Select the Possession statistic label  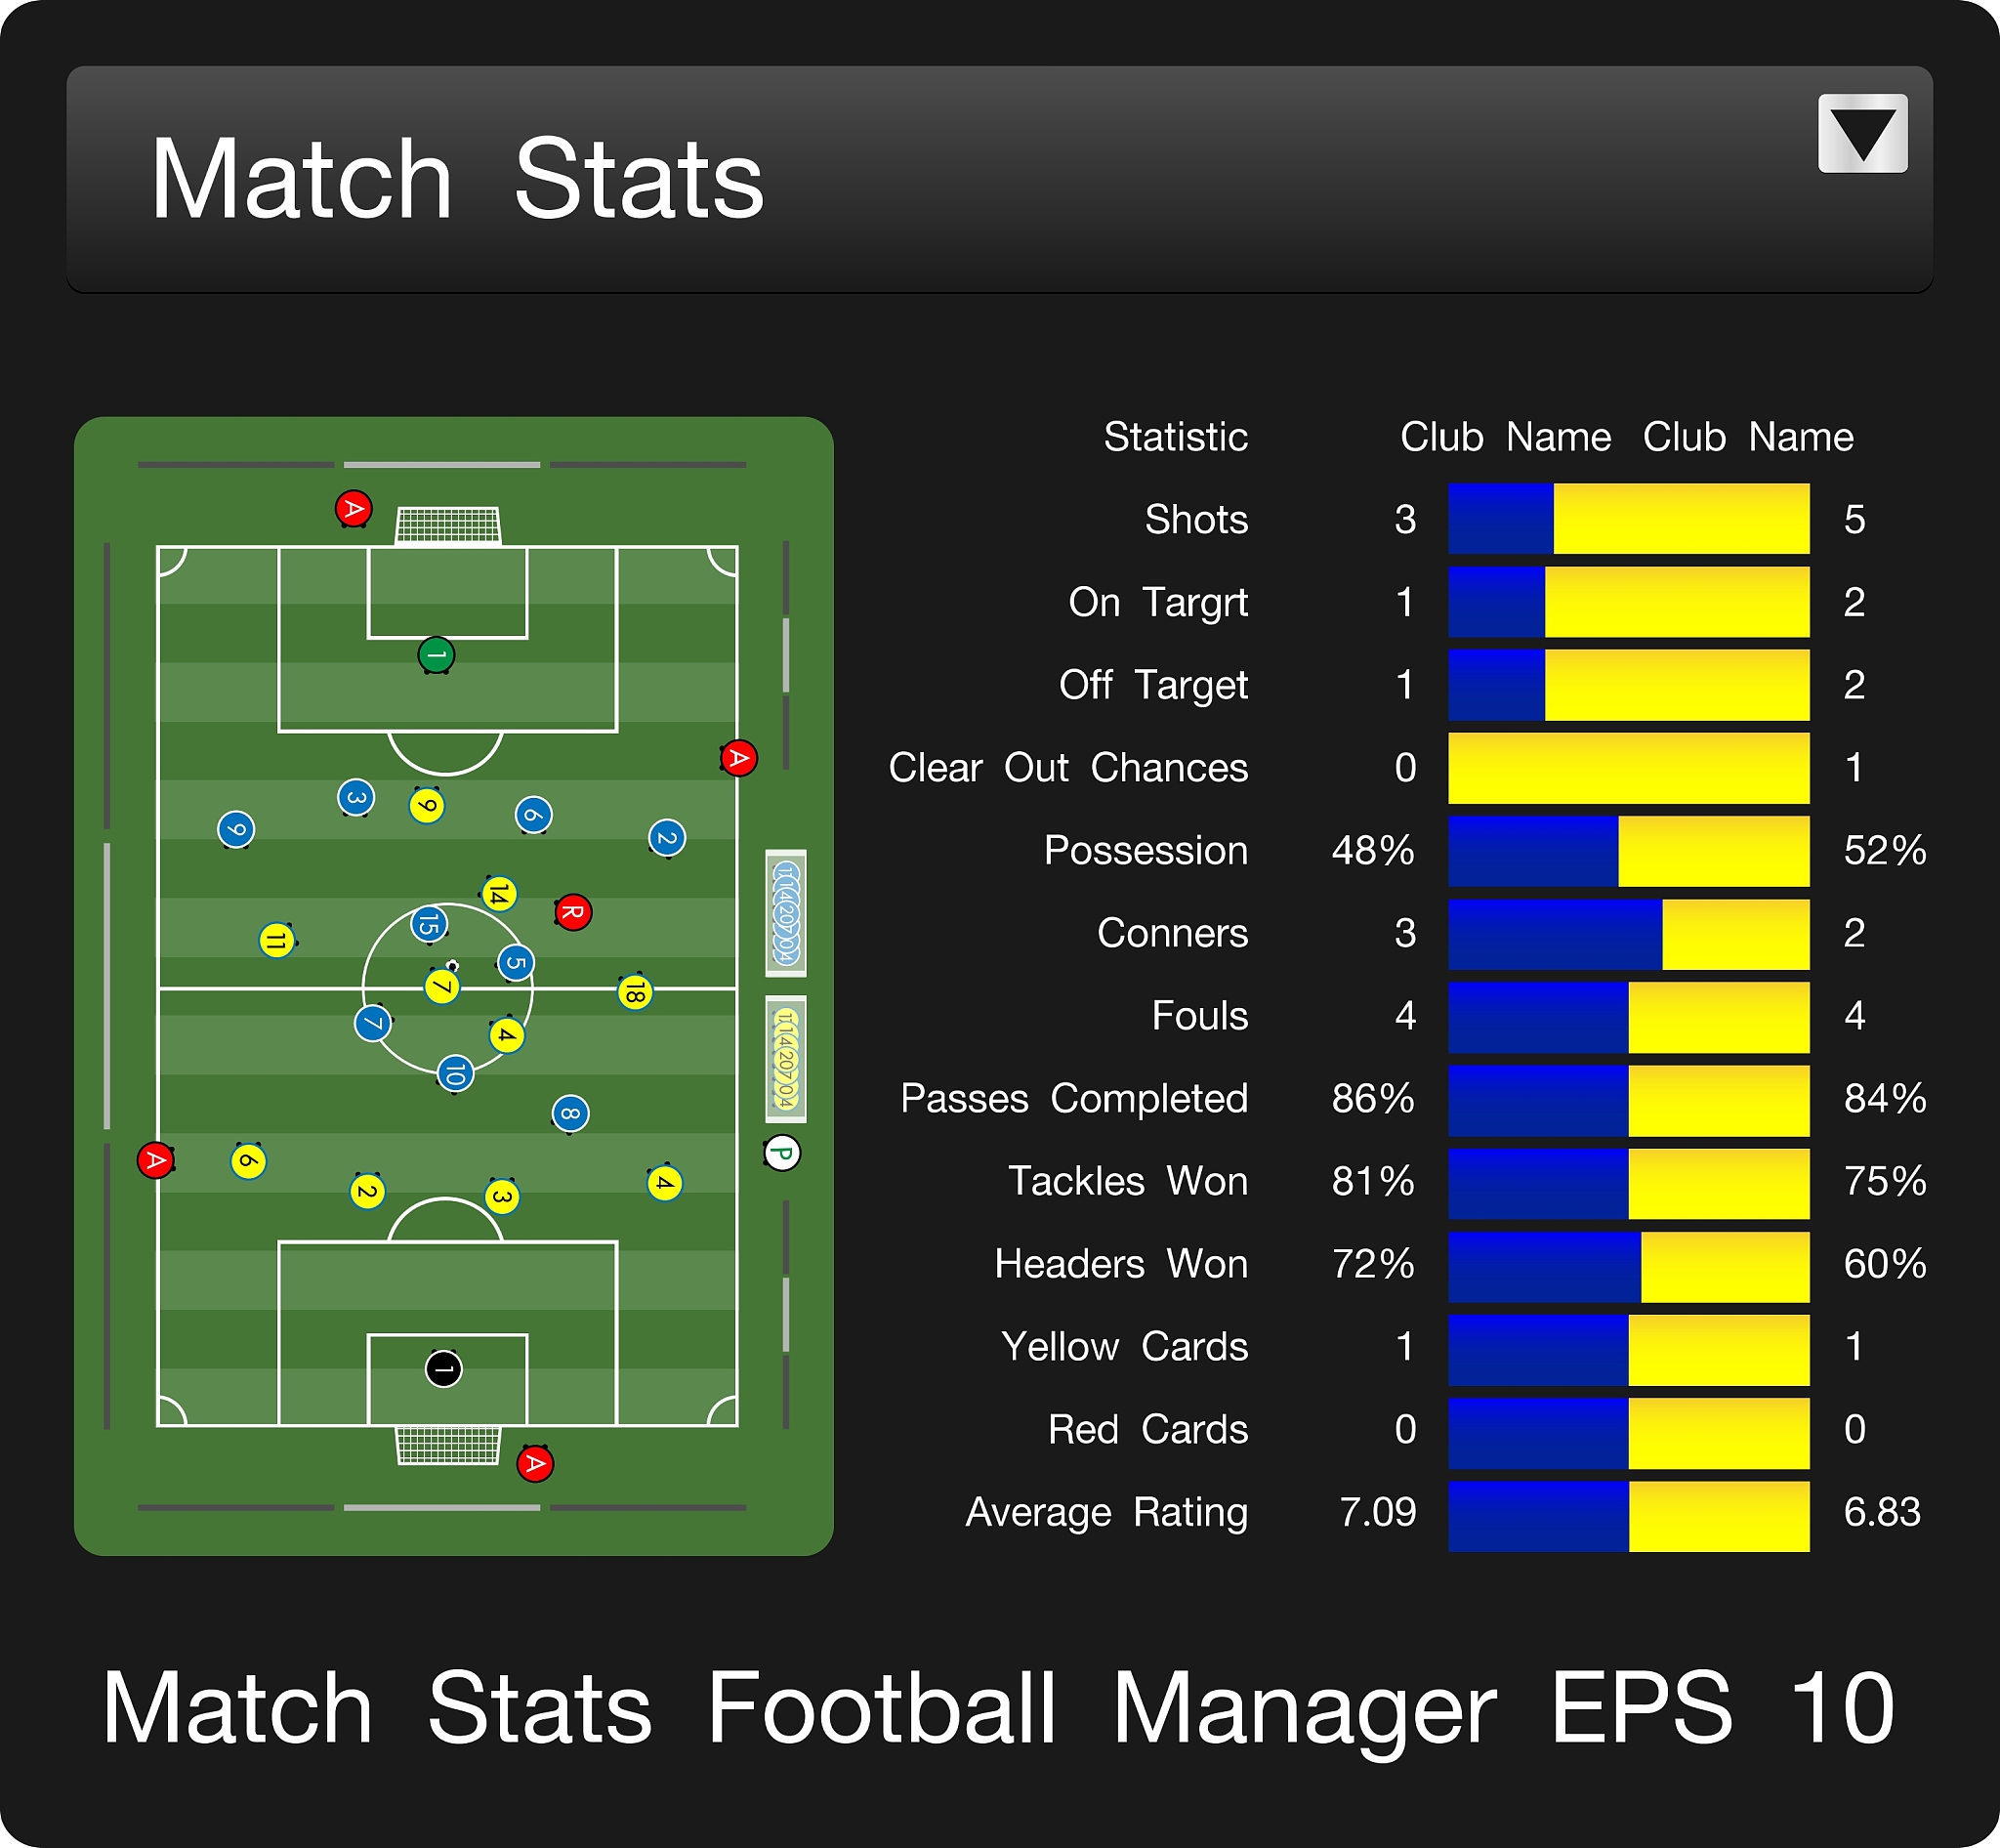pyautogui.click(x=1145, y=851)
